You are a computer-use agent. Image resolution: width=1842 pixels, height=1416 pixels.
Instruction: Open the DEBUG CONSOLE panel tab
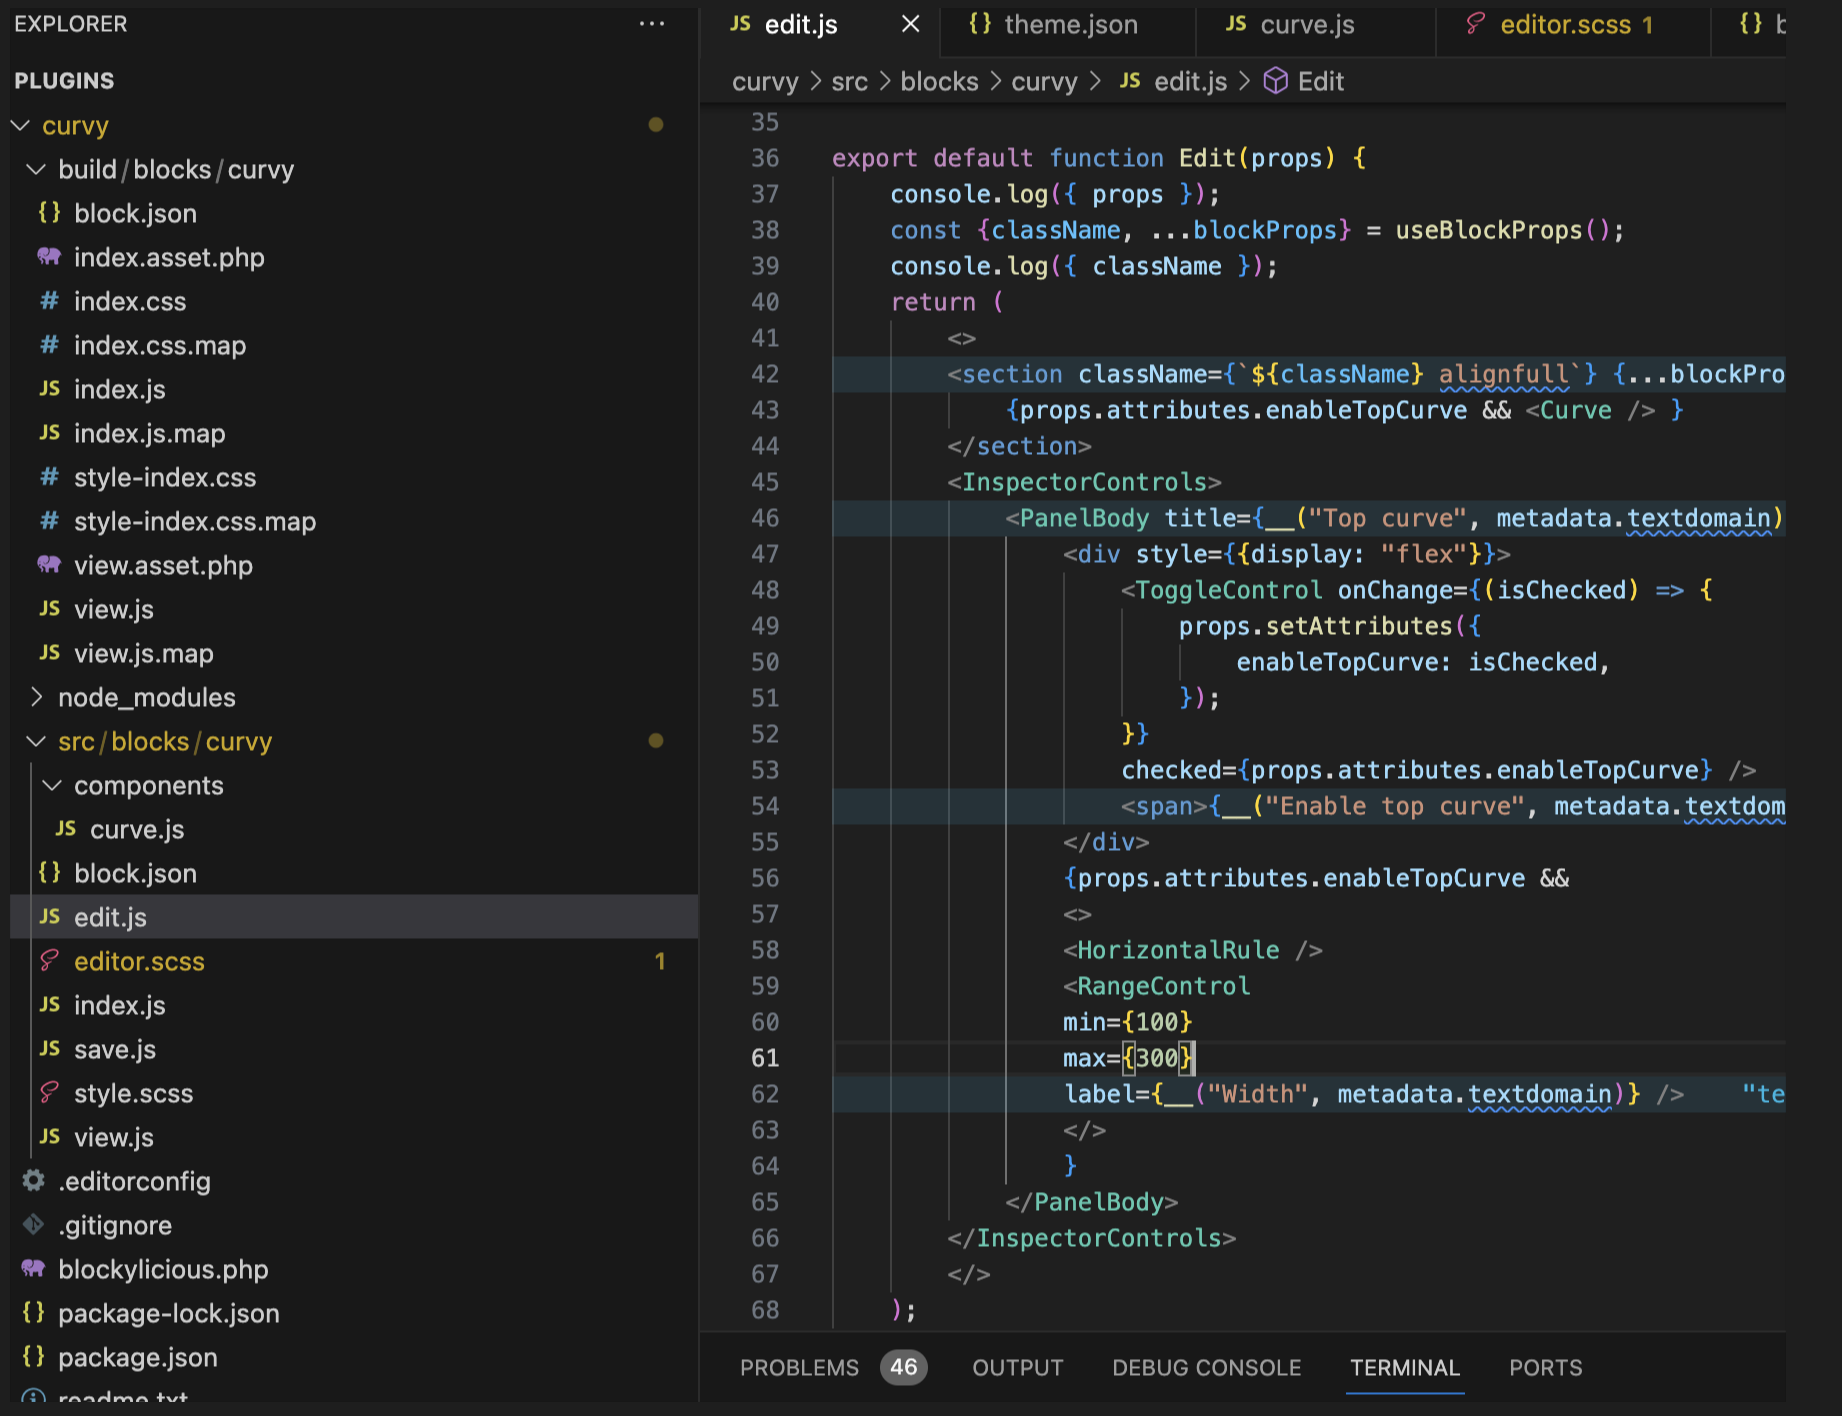(1206, 1367)
